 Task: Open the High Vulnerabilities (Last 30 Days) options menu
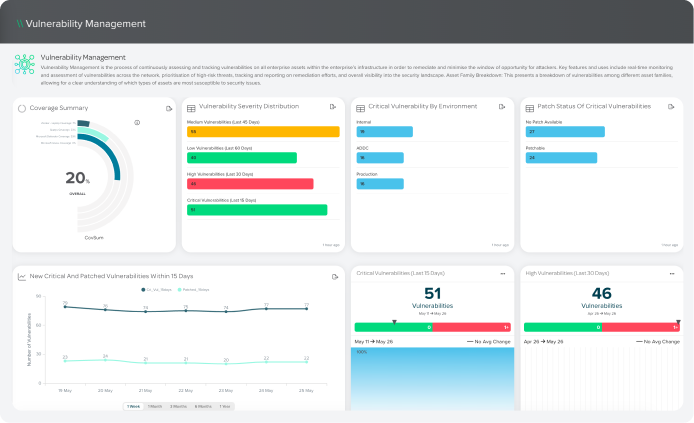pos(672,273)
